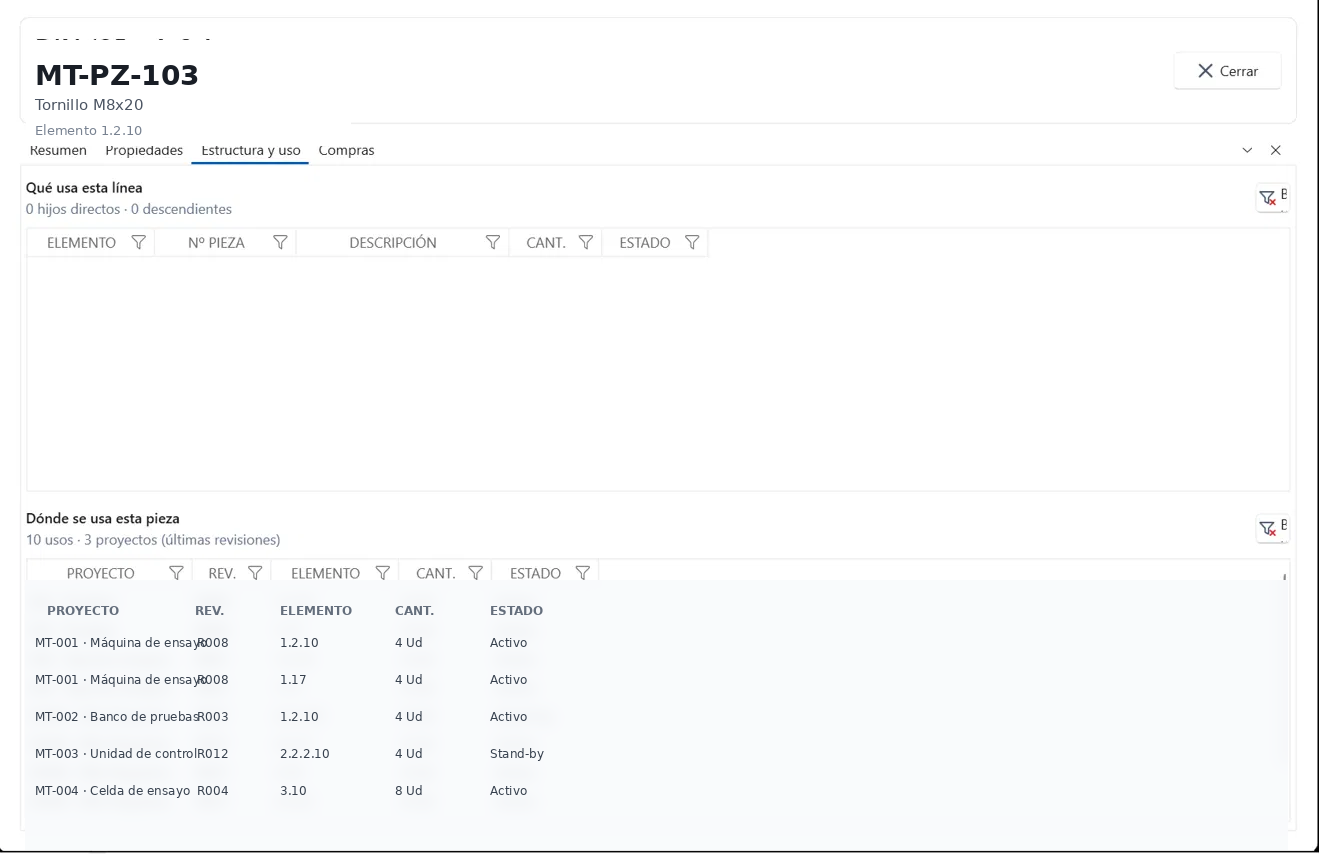Open the Nº PIEZA column filter
The width and height of the screenshot is (1319, 854).
point(281,243)
